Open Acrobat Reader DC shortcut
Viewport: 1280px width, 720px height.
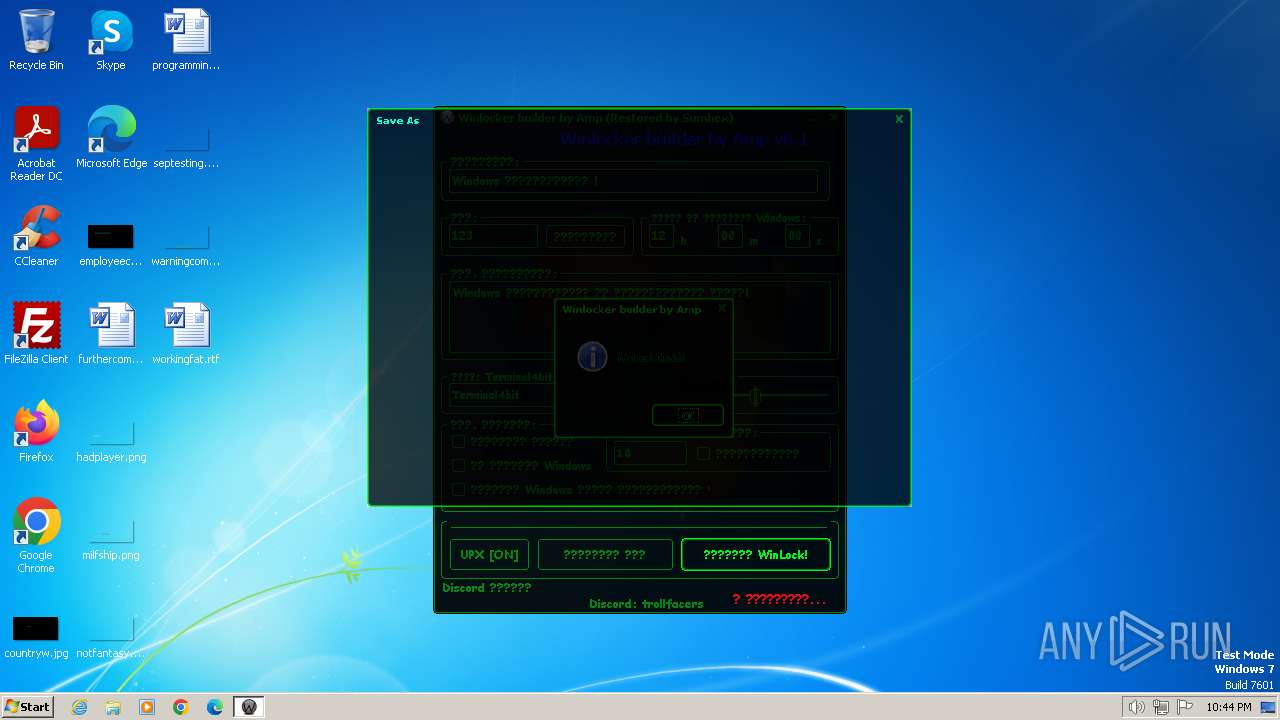click(36, 145)
